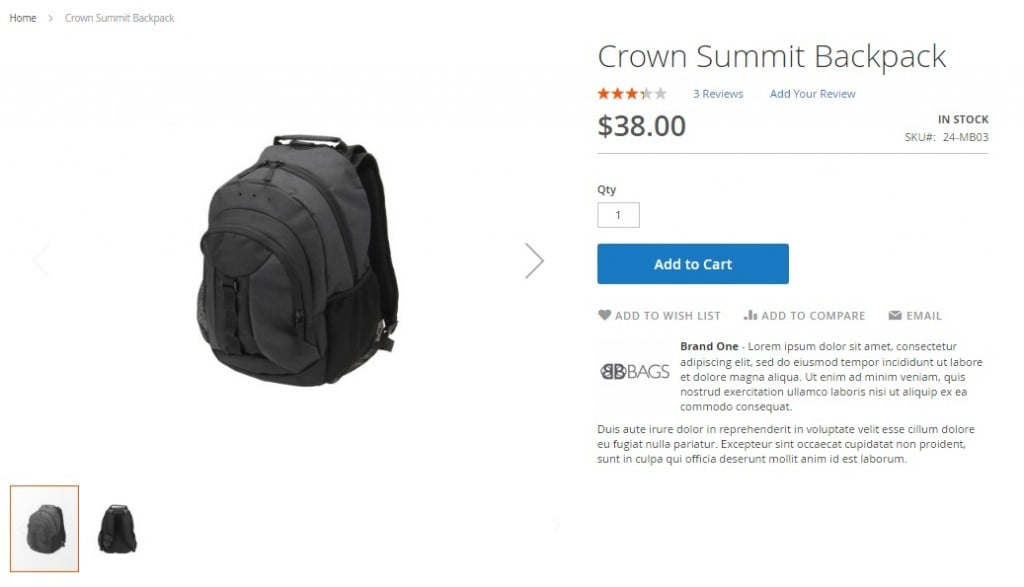Click the Add to Compare text
1024x587 pixels.
813,316
